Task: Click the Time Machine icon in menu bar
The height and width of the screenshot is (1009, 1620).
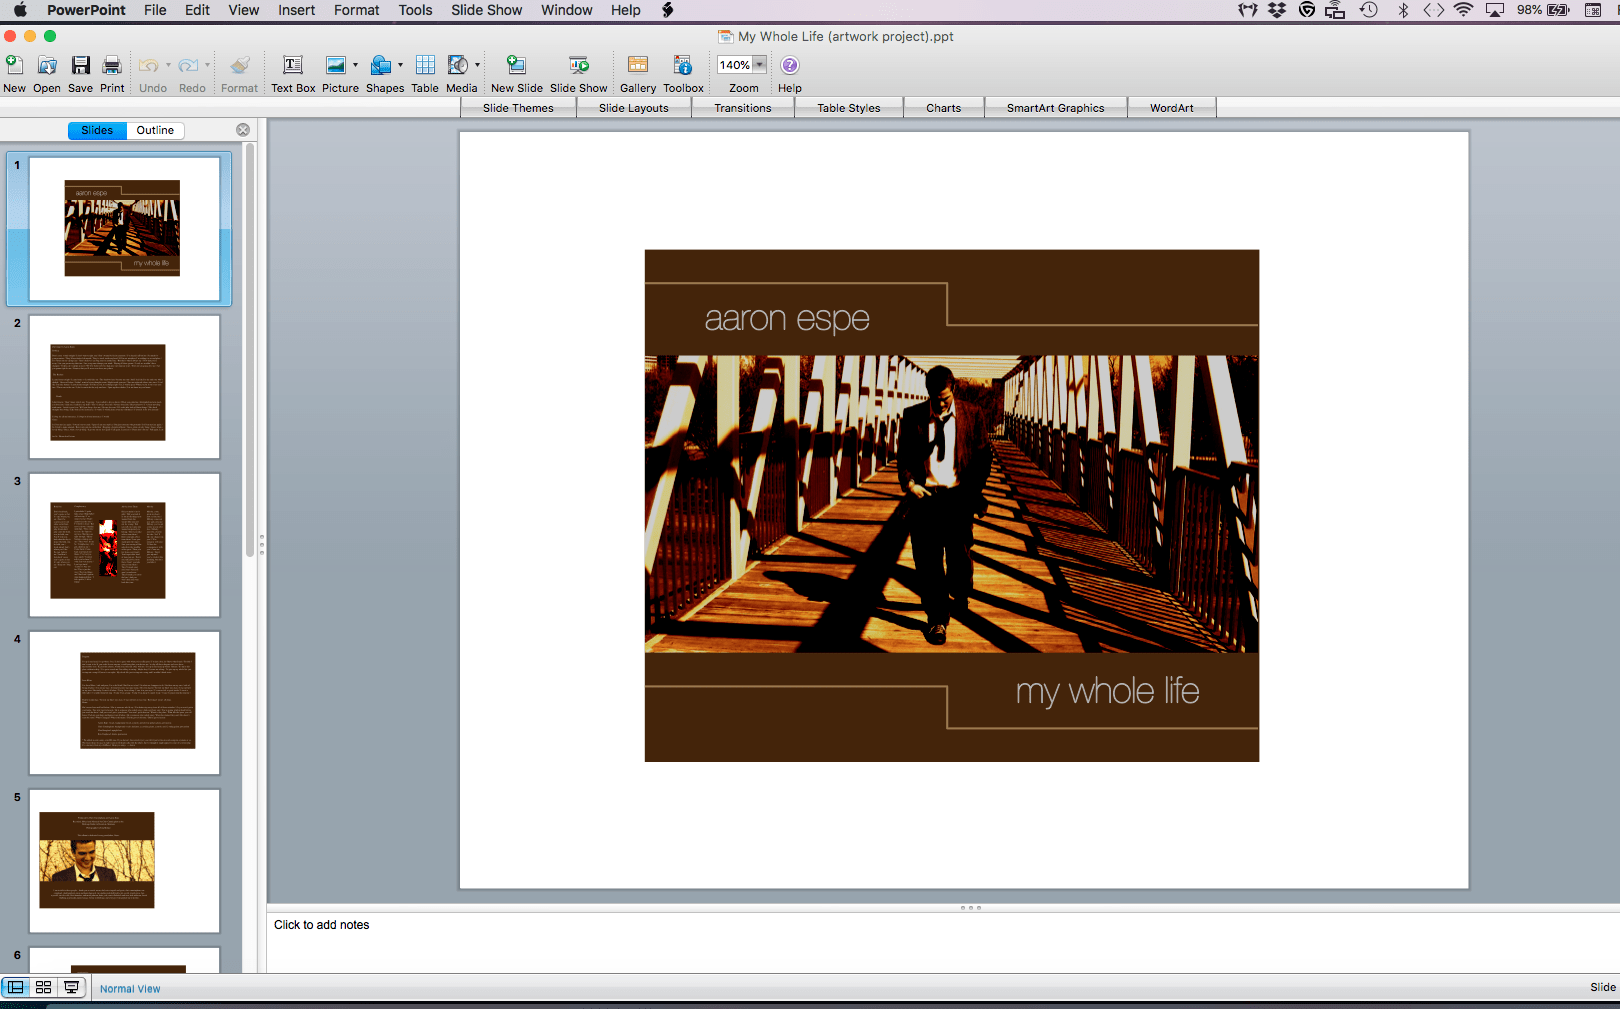Action: point(1369,10)
